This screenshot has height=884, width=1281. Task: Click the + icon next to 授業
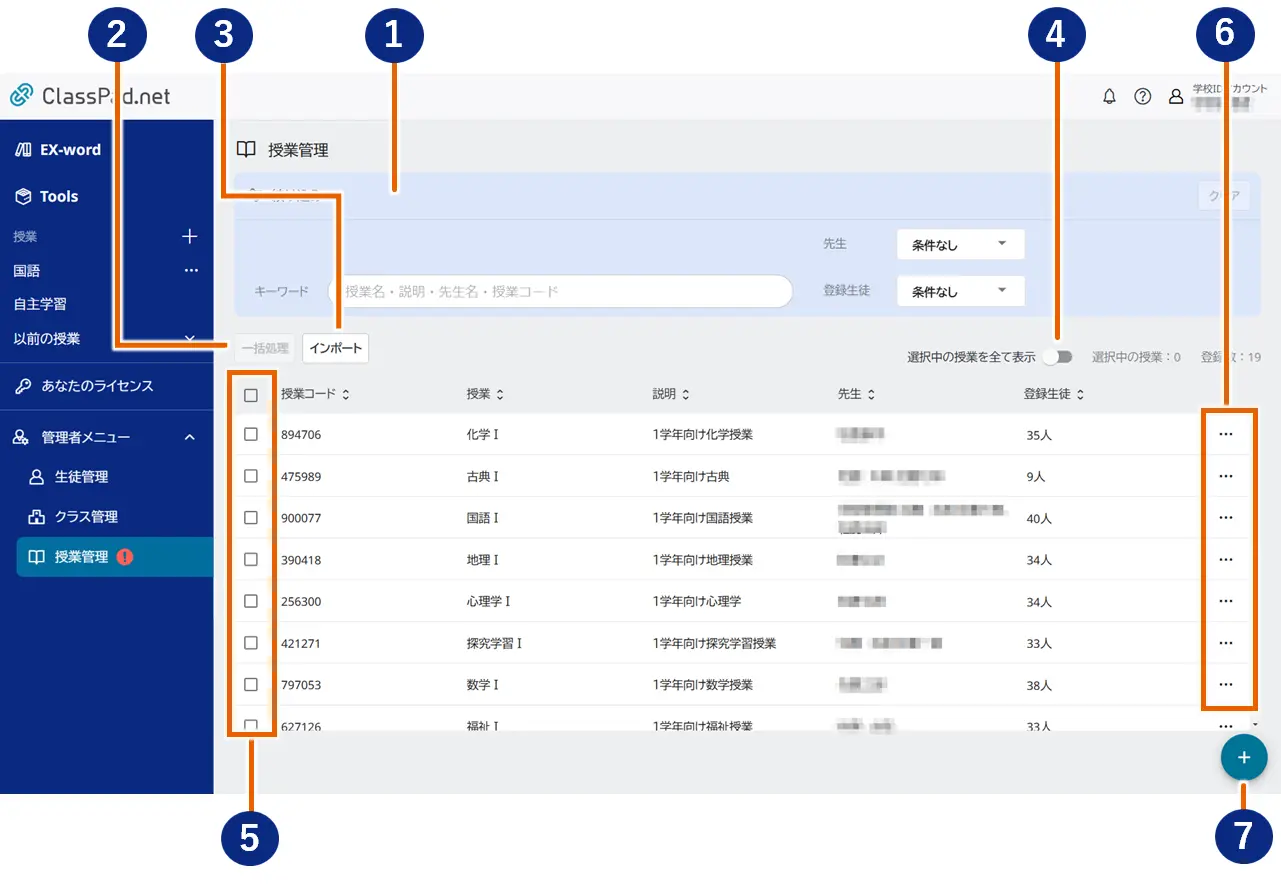click(x=189, y=236)
